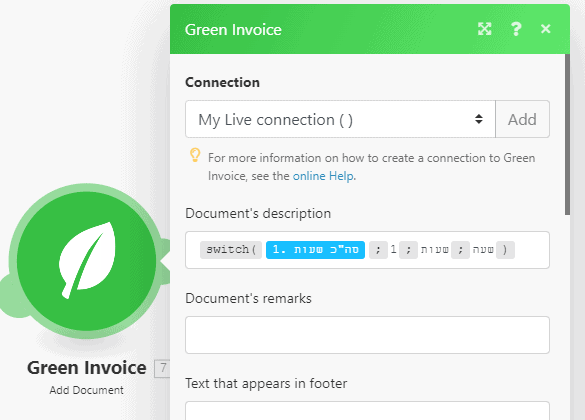Click the switch( function token
585x420 pixels.
[231, 250]
